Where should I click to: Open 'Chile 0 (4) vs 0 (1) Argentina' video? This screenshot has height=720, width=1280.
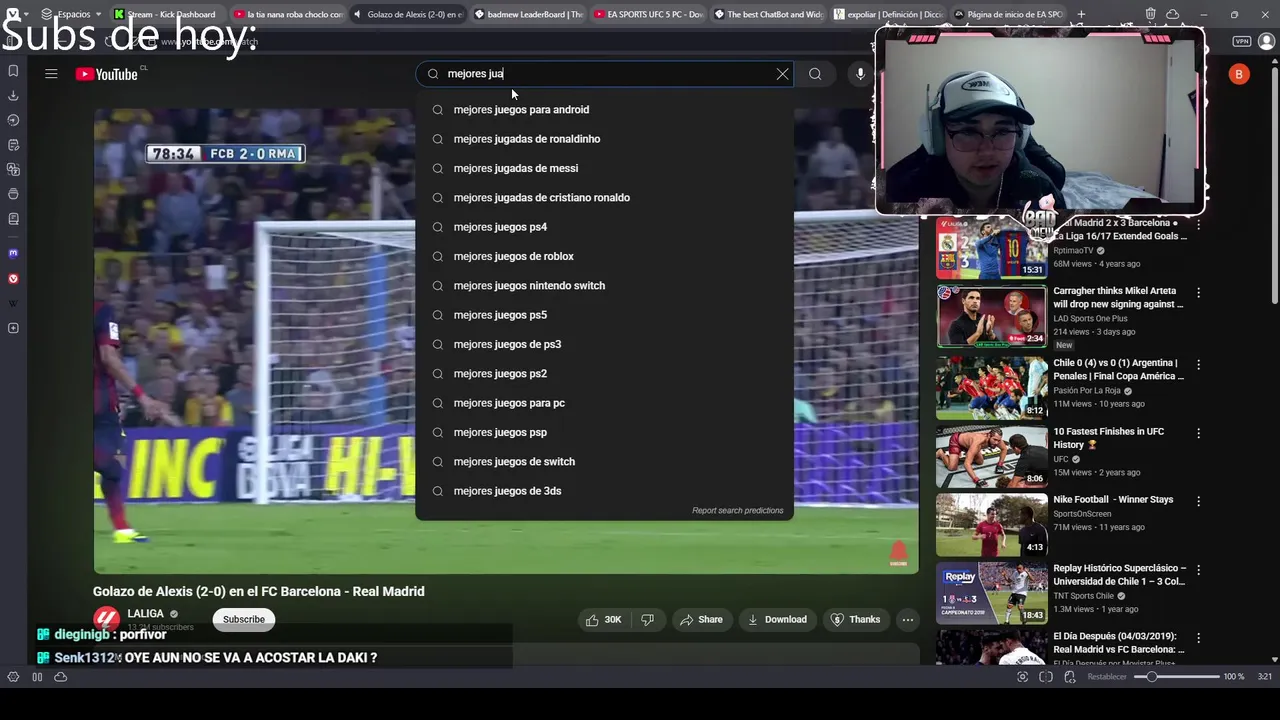click(1118, 370)
